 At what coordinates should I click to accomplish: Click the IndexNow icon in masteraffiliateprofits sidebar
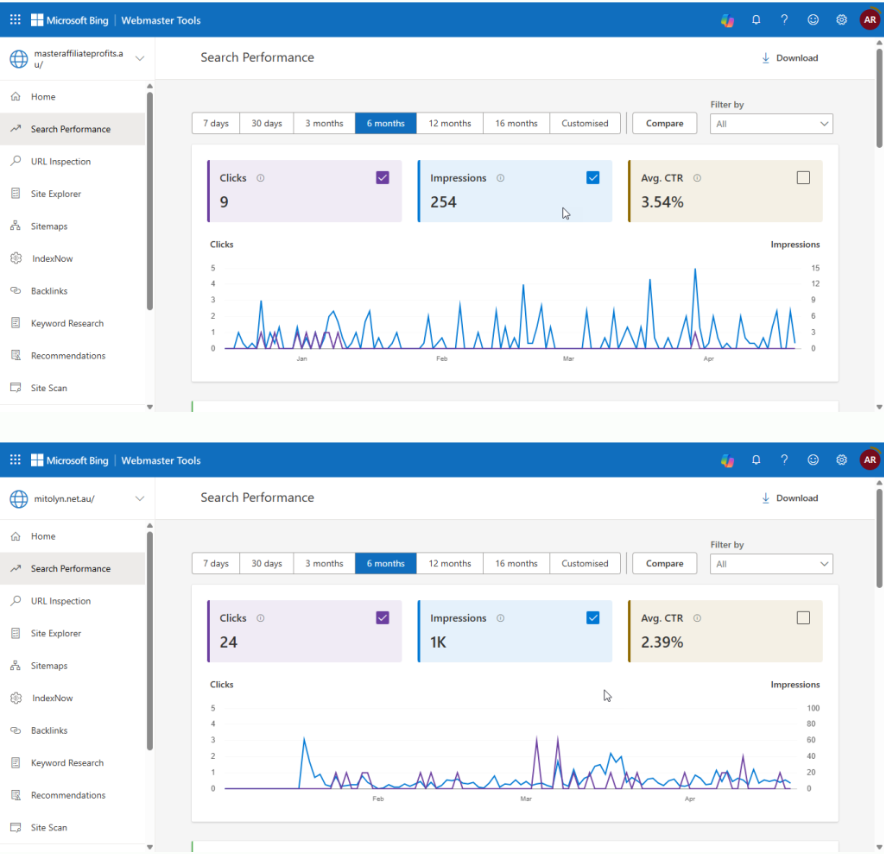pos(16,258)
